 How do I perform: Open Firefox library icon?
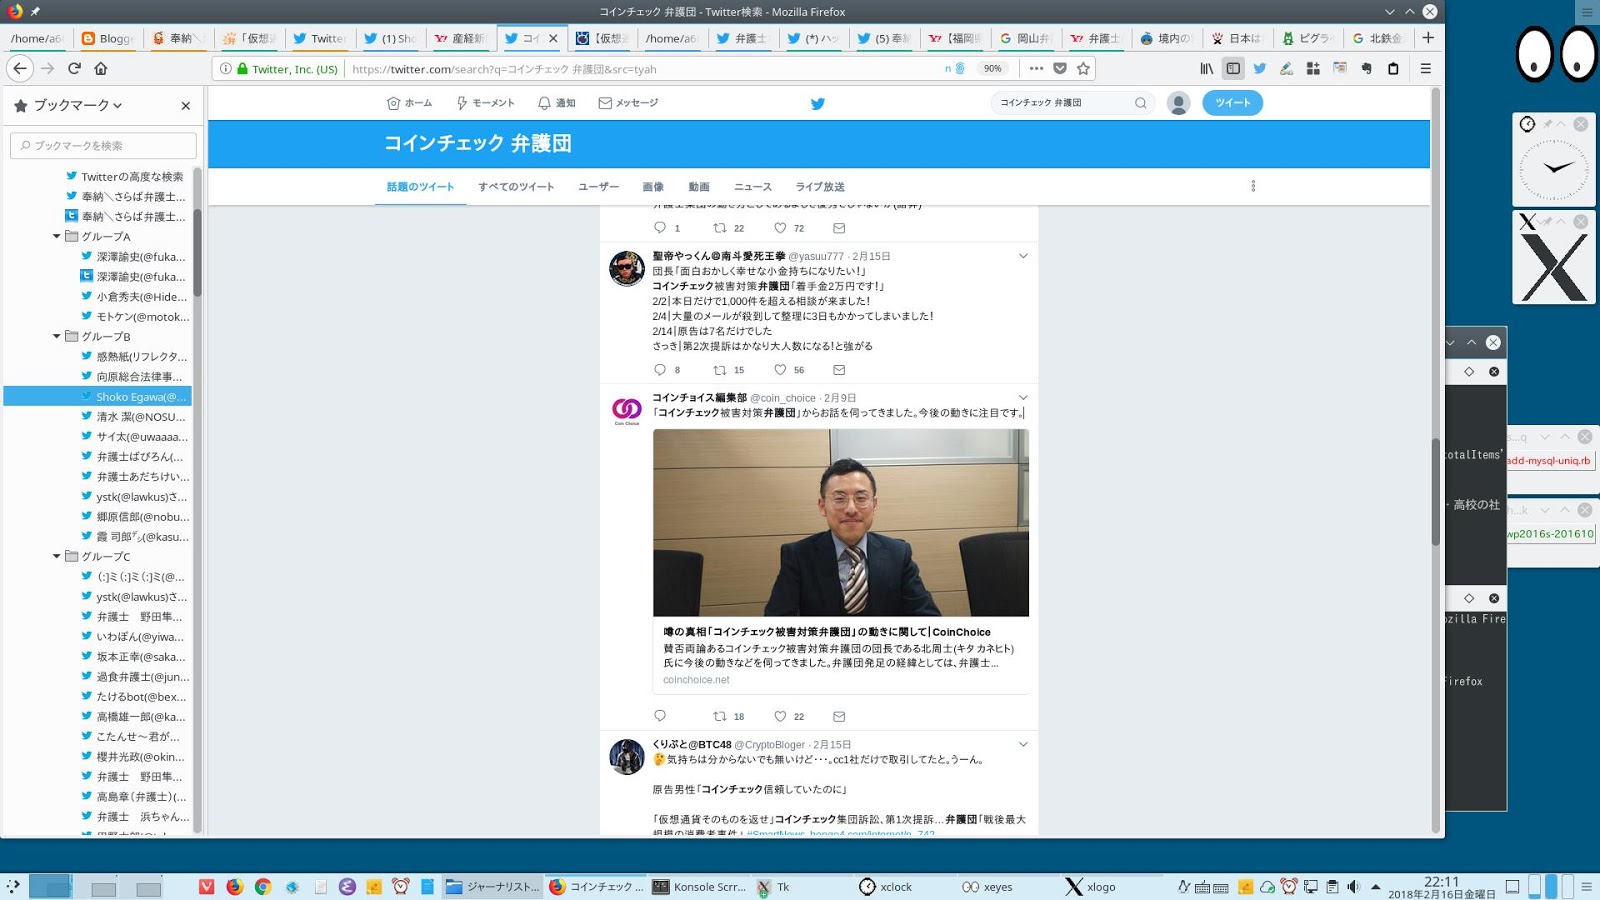pyautogui.click(x=1207, y=68)
